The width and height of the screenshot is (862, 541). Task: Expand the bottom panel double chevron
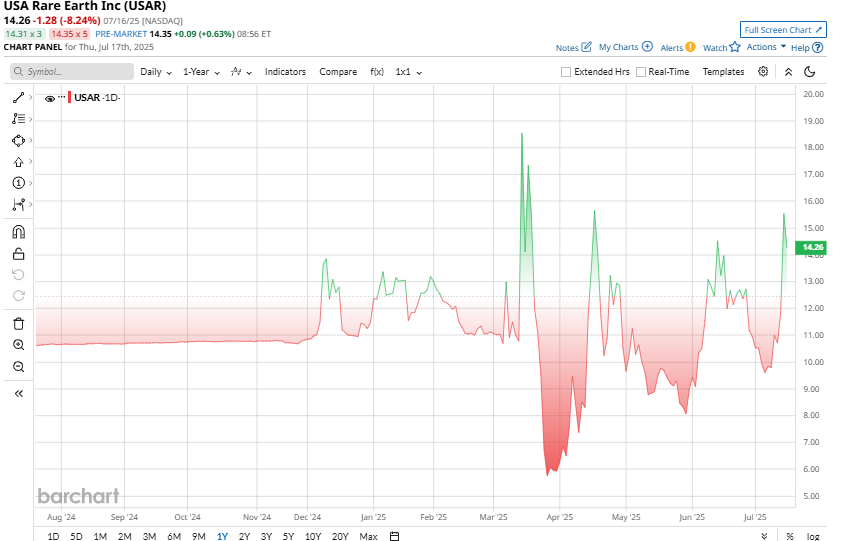click(764, 536)
